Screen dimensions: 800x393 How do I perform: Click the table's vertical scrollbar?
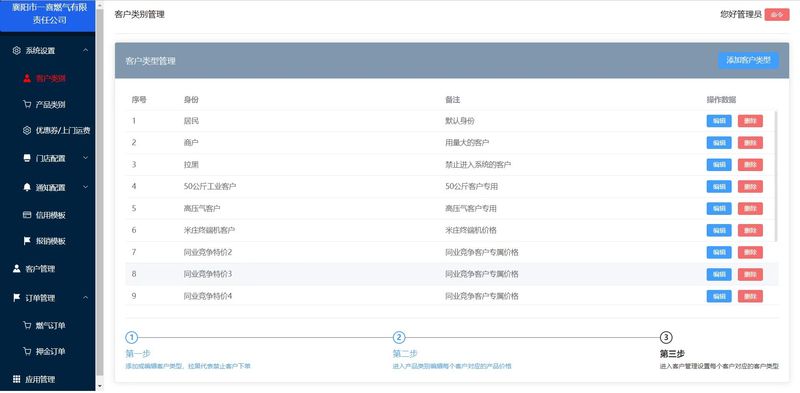(x=777, y=176)
